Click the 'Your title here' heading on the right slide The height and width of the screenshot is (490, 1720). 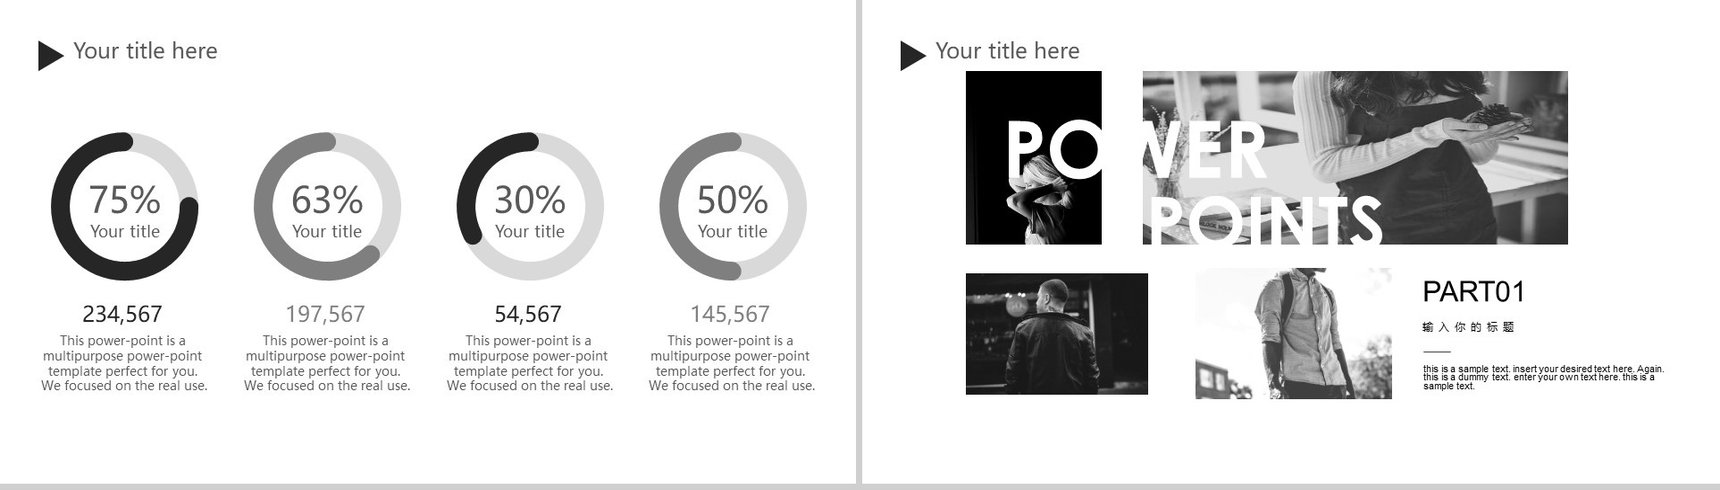point(1007,51)
